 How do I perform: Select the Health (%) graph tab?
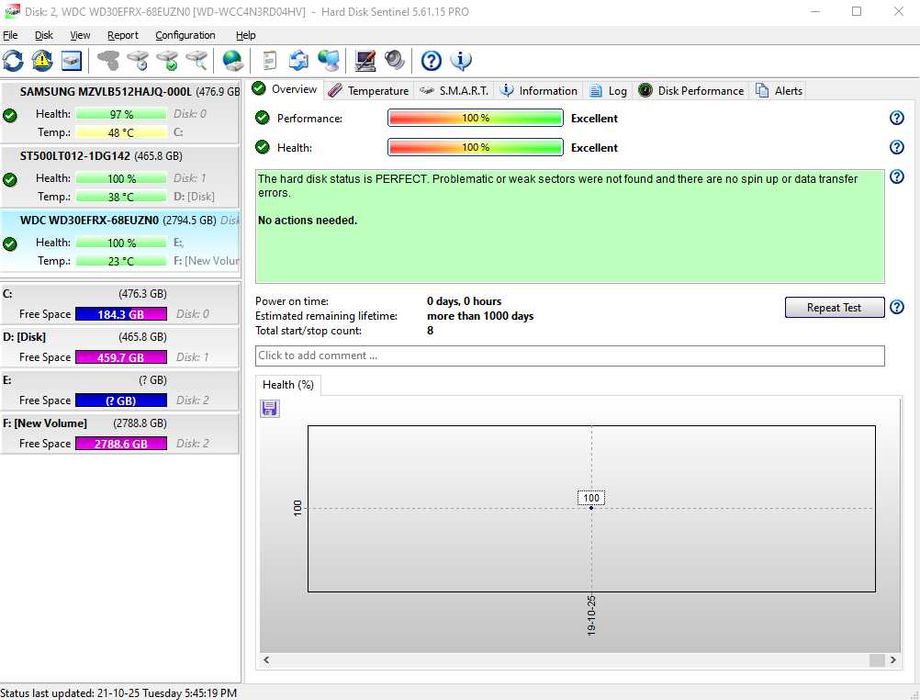(x=288, y=385)
